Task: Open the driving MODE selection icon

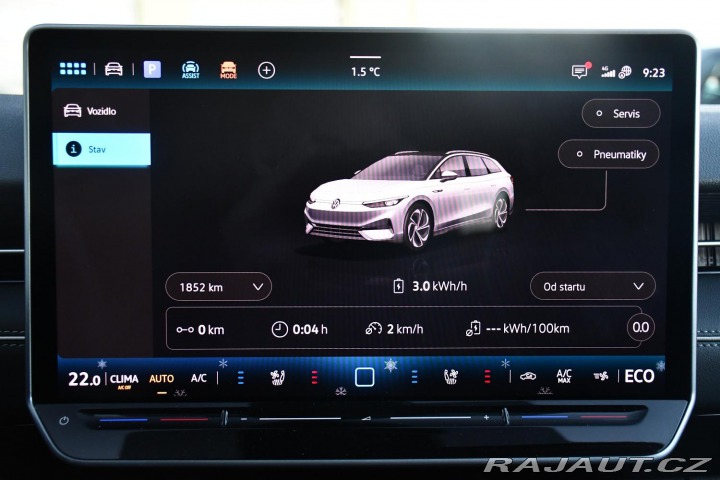Action: click(228, 70)
